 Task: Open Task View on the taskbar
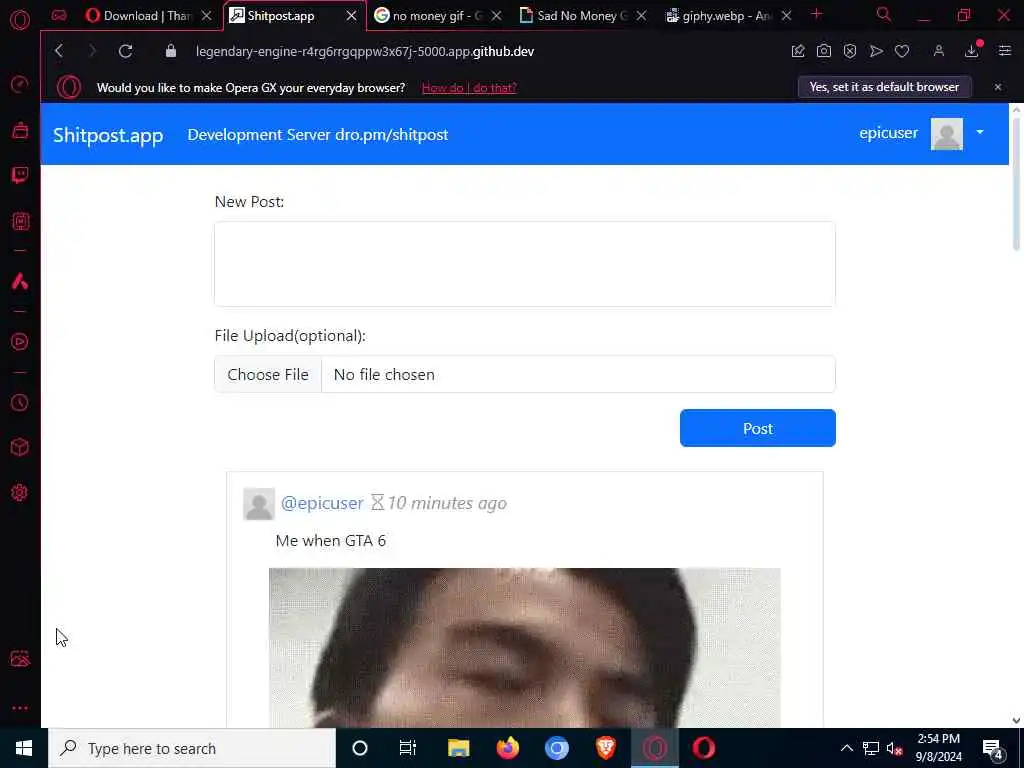(408, 748)
